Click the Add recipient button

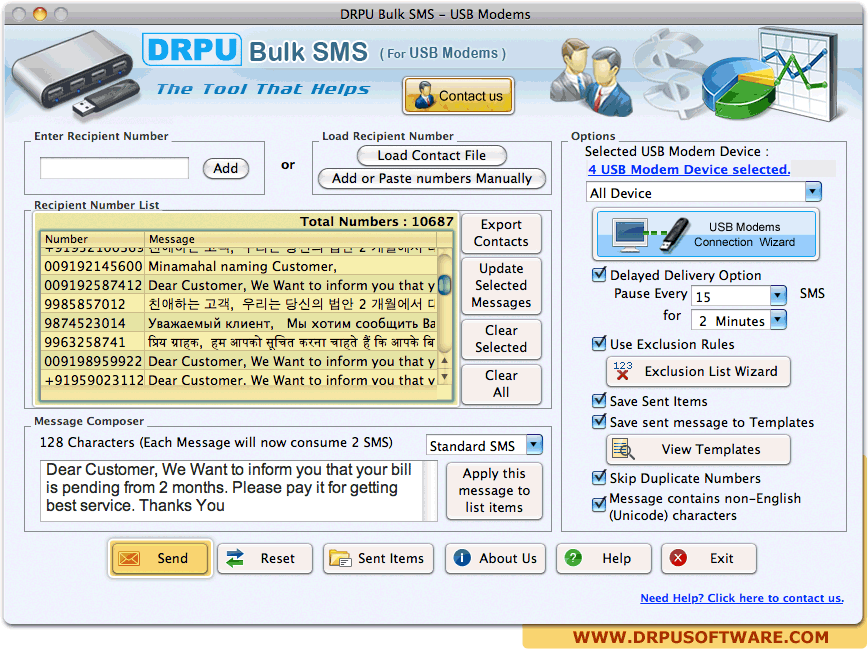(226, 168)
